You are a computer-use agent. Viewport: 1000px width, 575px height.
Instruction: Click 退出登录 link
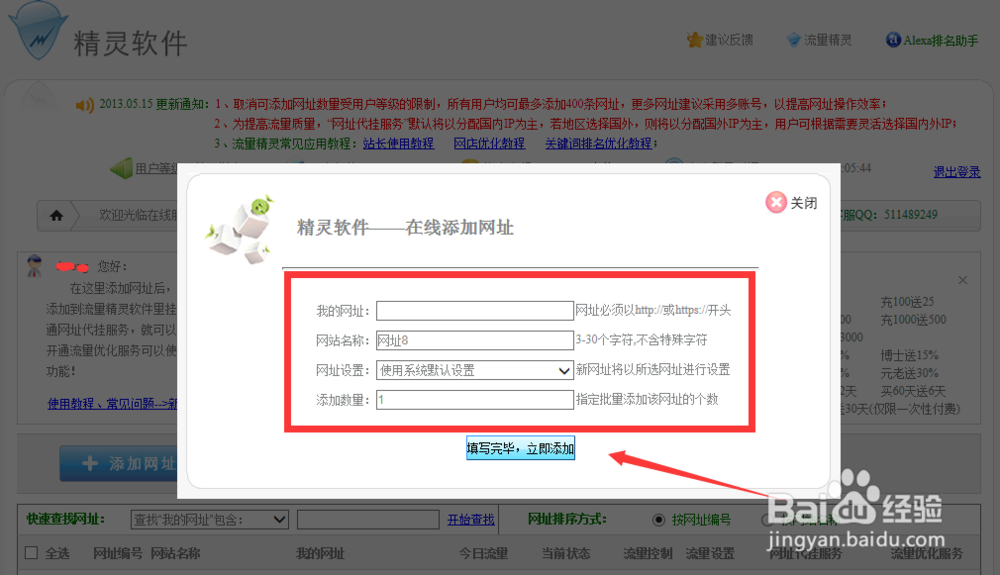tap(957, 171)
